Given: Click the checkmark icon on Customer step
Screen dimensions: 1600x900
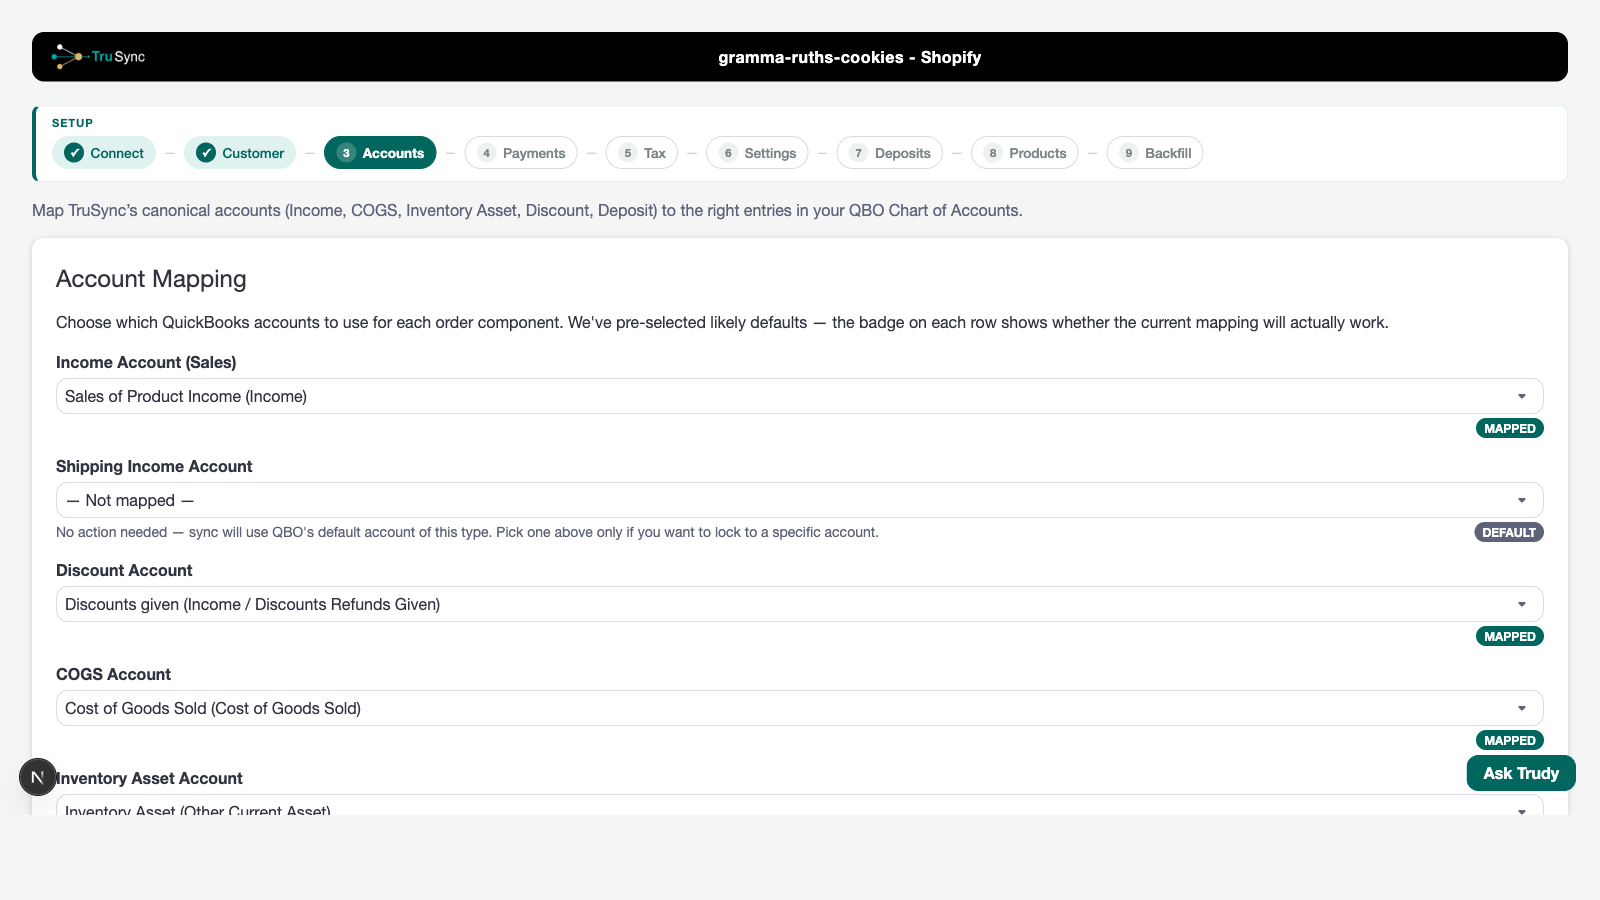Looking at the screenshot, I should pyautogui.click(x=206, y=153).
